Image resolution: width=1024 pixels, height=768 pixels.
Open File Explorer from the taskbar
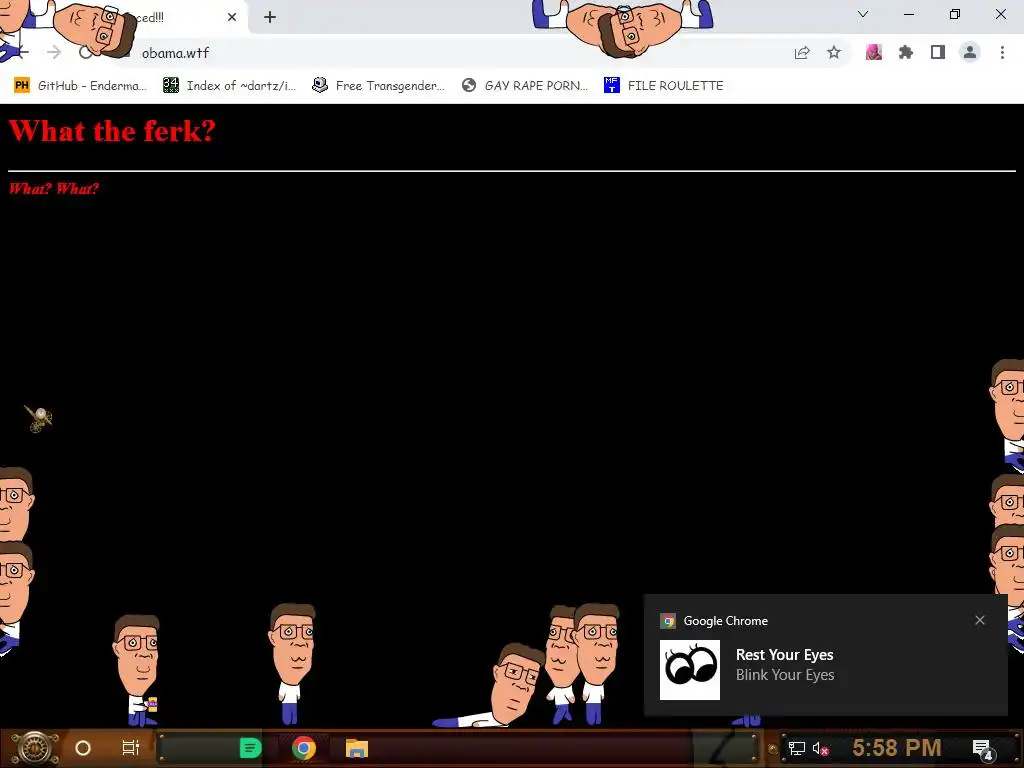point(357,748)
